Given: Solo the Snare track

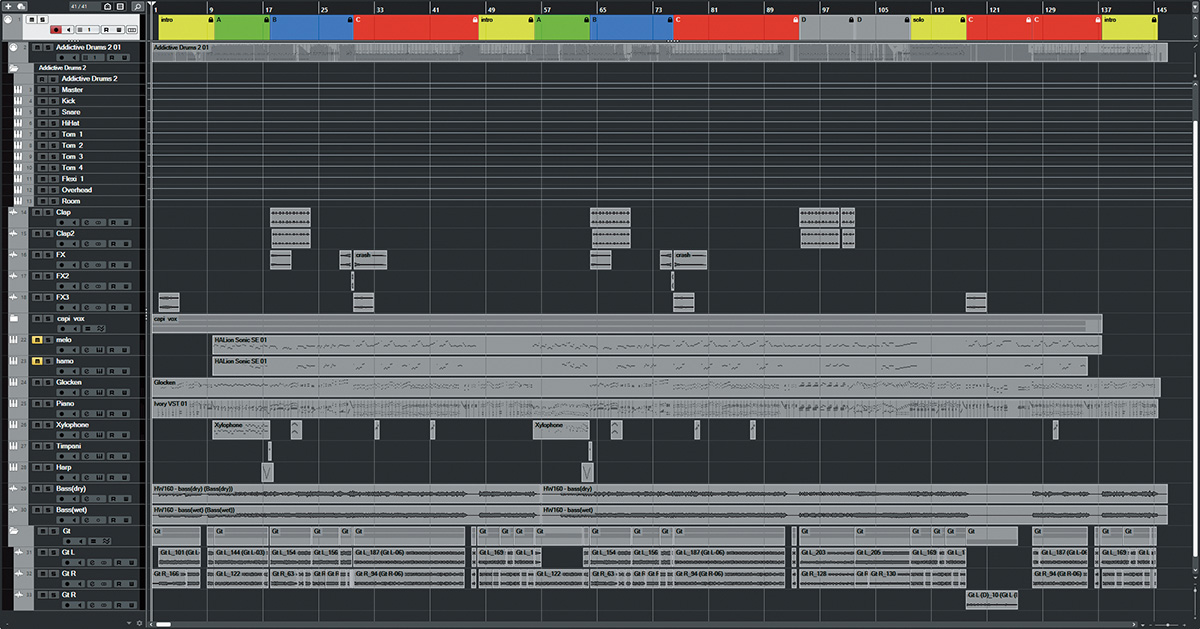Looking at the screenshot, I should [54, 112].
